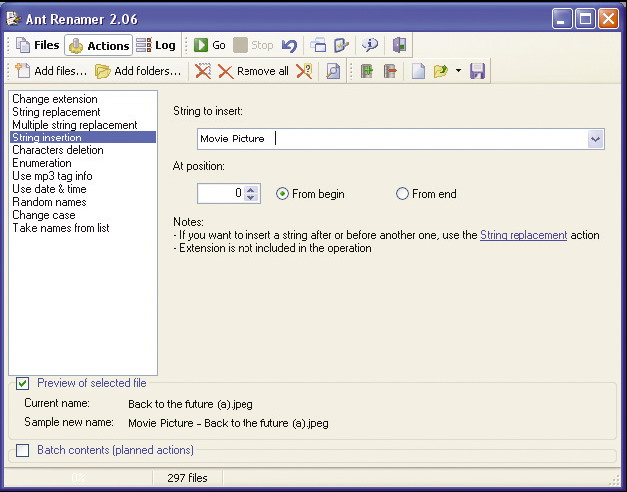This screenshot has width=627, height=492.
Task: Click the floppy disk save batch icon
Action: point(477,71)
